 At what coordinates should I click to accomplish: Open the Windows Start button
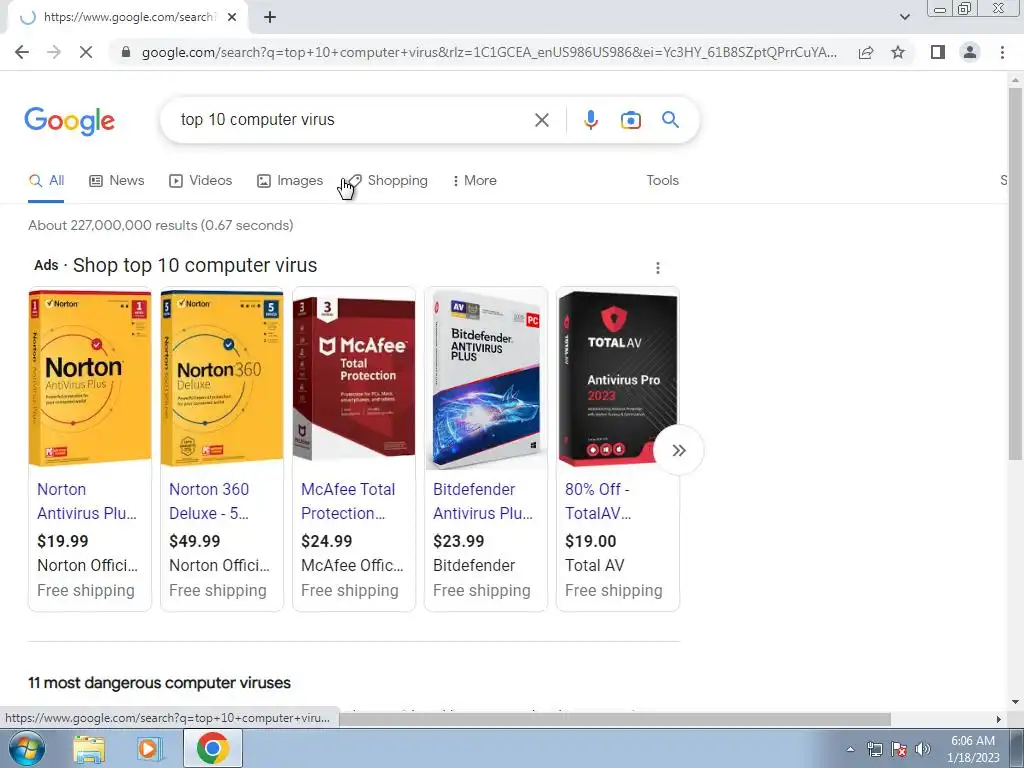click(27, 748)
